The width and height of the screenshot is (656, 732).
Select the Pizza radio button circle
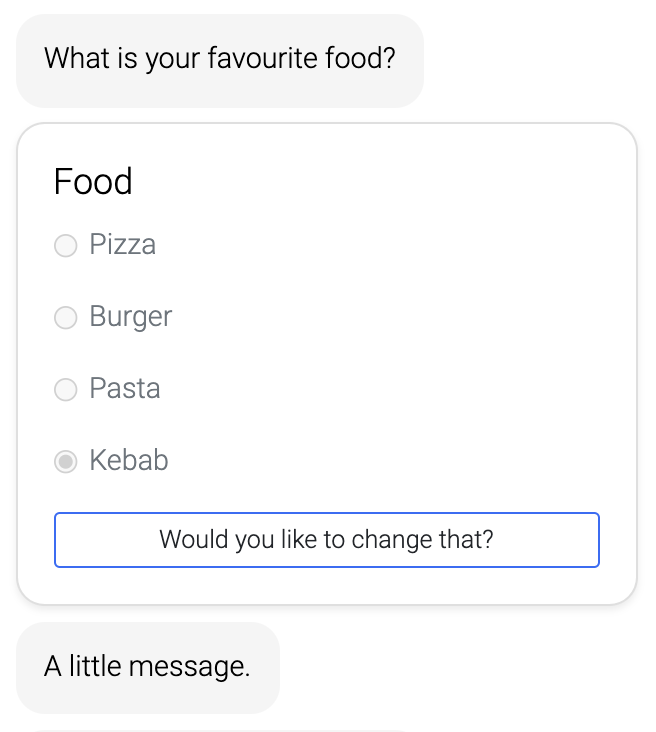pyautogui.click(x=65, y=246)
